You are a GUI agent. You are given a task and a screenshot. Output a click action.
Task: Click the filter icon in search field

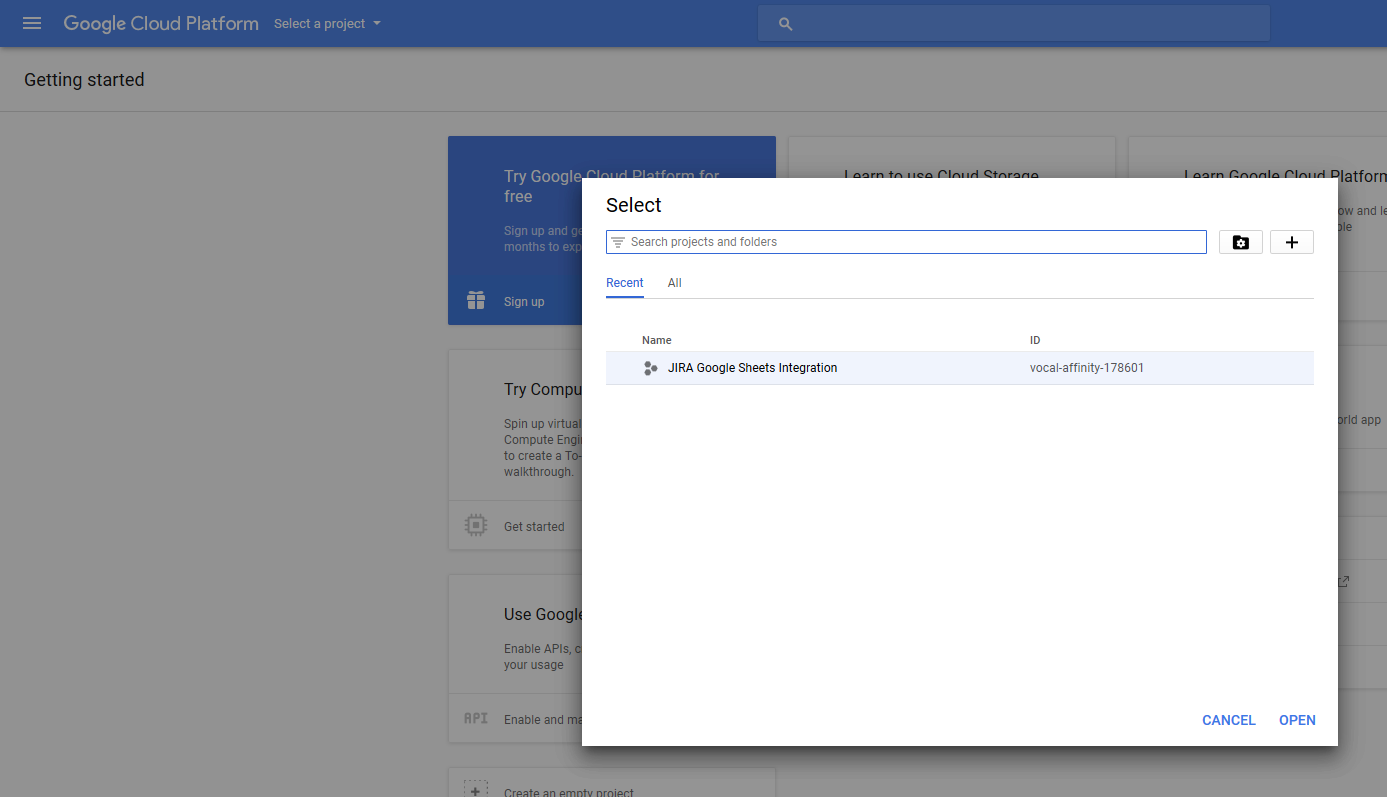[618, 242]
